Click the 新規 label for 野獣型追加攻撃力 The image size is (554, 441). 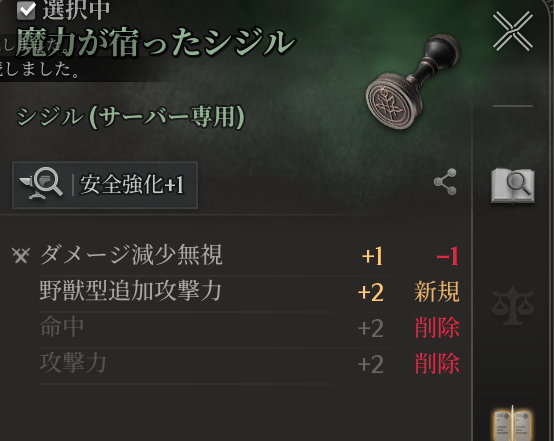[x=437, y=292]
